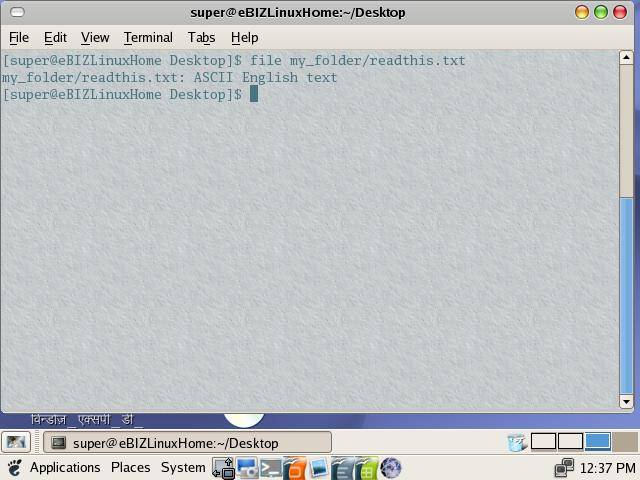The image size is (640, 480).
Task: Click the terminal scrollbar down arrow
Action: click(627, 401)
